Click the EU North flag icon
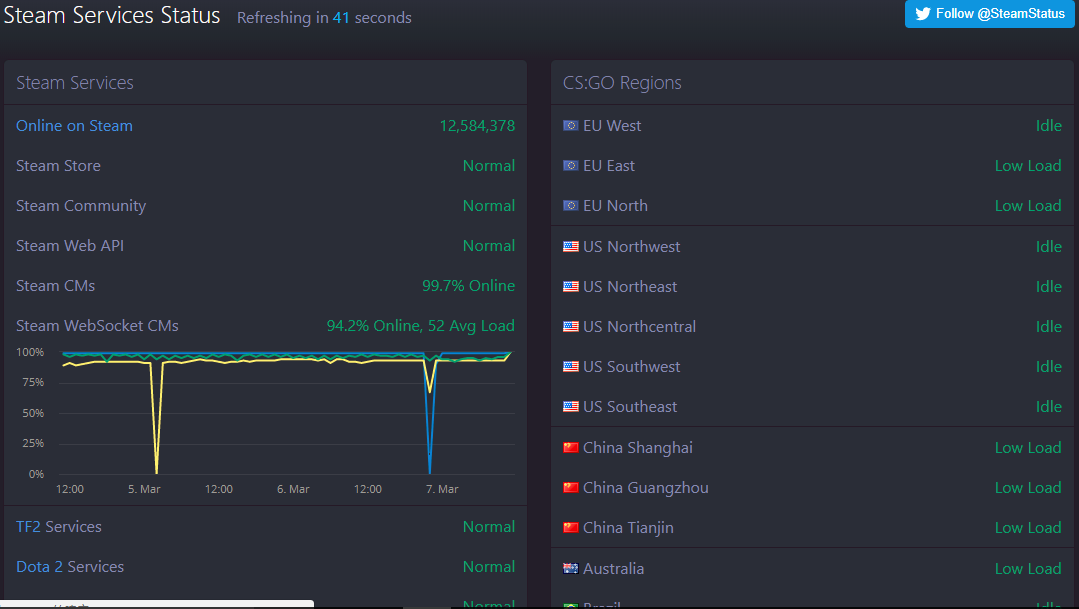1079x609 pixels. tap(571, 206)
